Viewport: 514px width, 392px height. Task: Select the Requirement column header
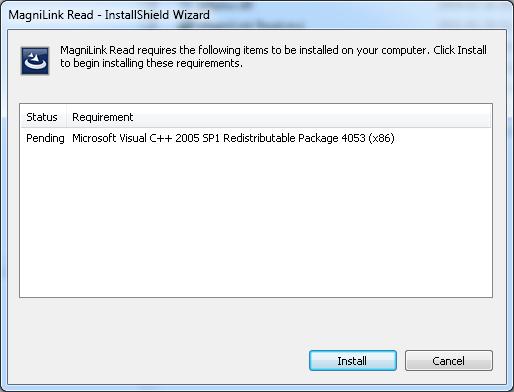[103, 117]
